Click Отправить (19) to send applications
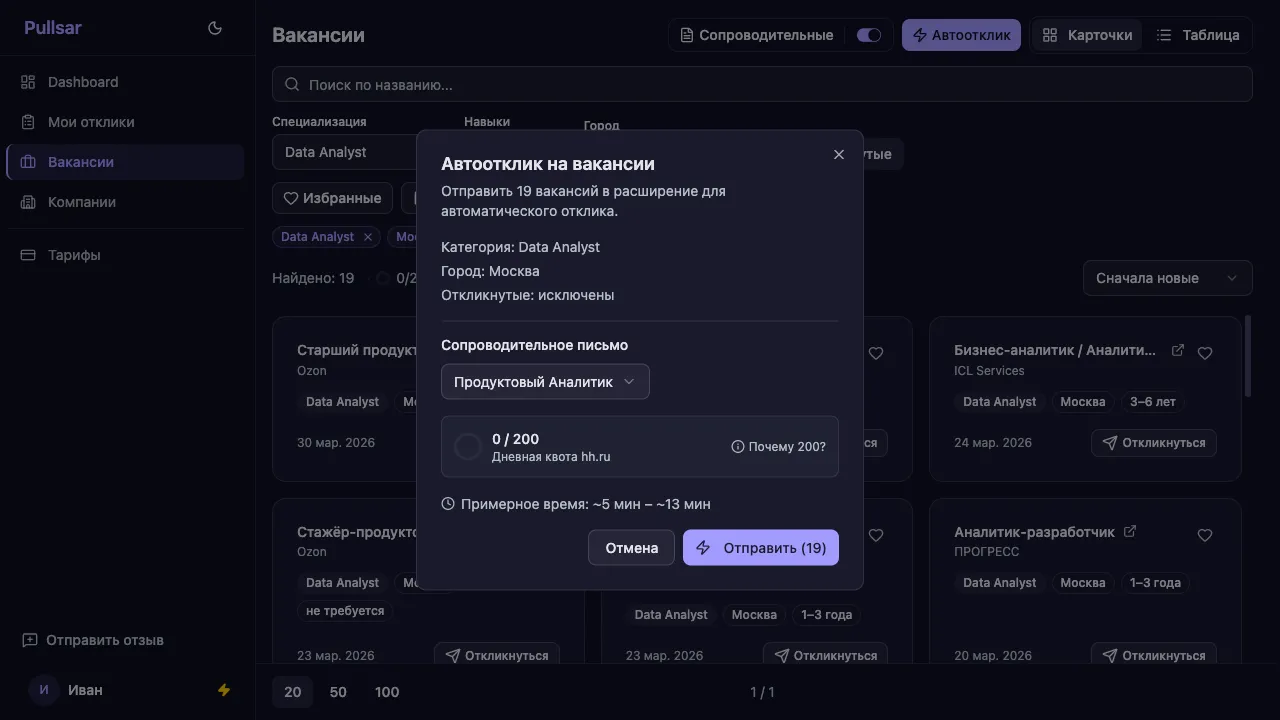This screenshot has height=720, width=1280. (760, 547)
